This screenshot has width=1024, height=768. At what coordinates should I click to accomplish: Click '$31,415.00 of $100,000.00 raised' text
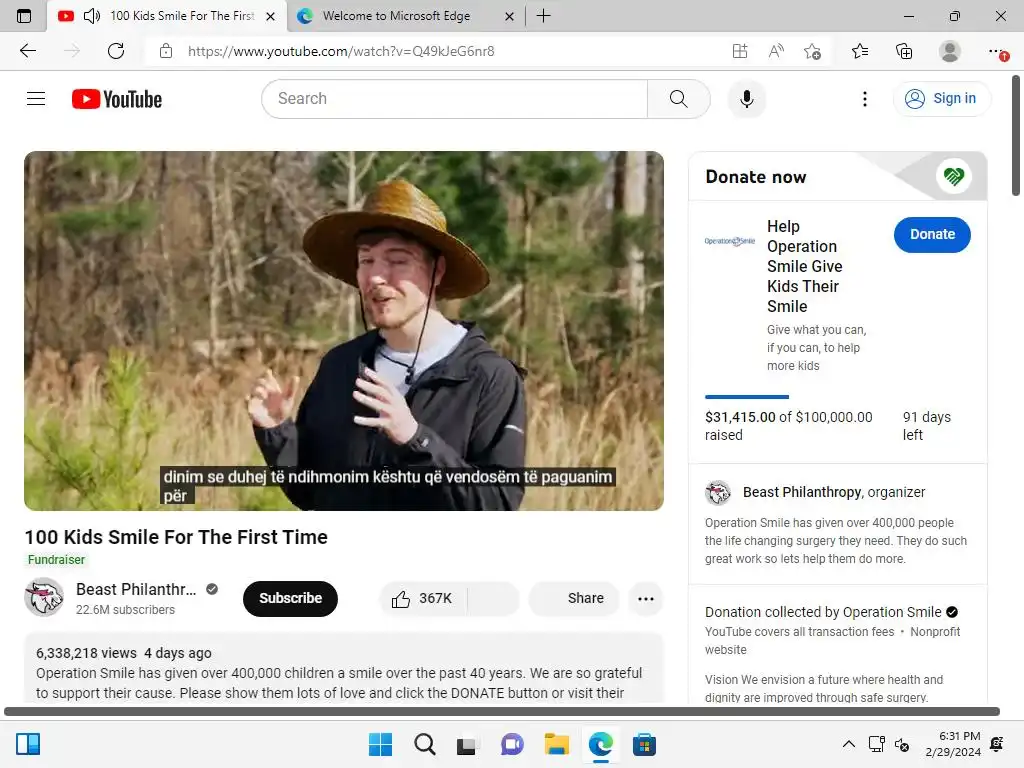(788, 426)
